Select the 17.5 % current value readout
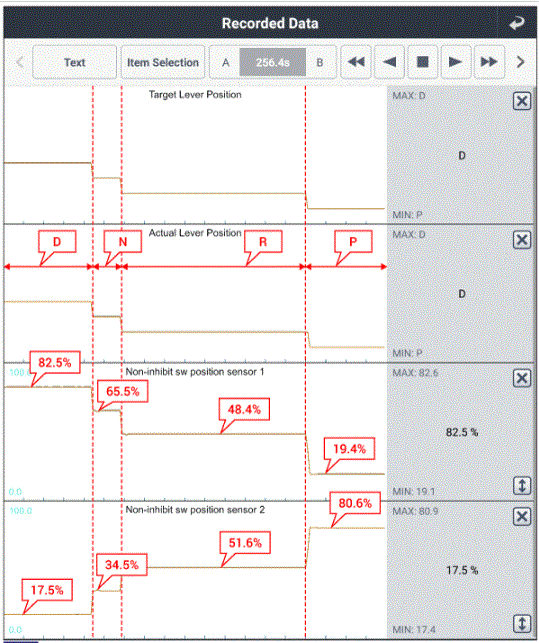 (x=462, y=570)
